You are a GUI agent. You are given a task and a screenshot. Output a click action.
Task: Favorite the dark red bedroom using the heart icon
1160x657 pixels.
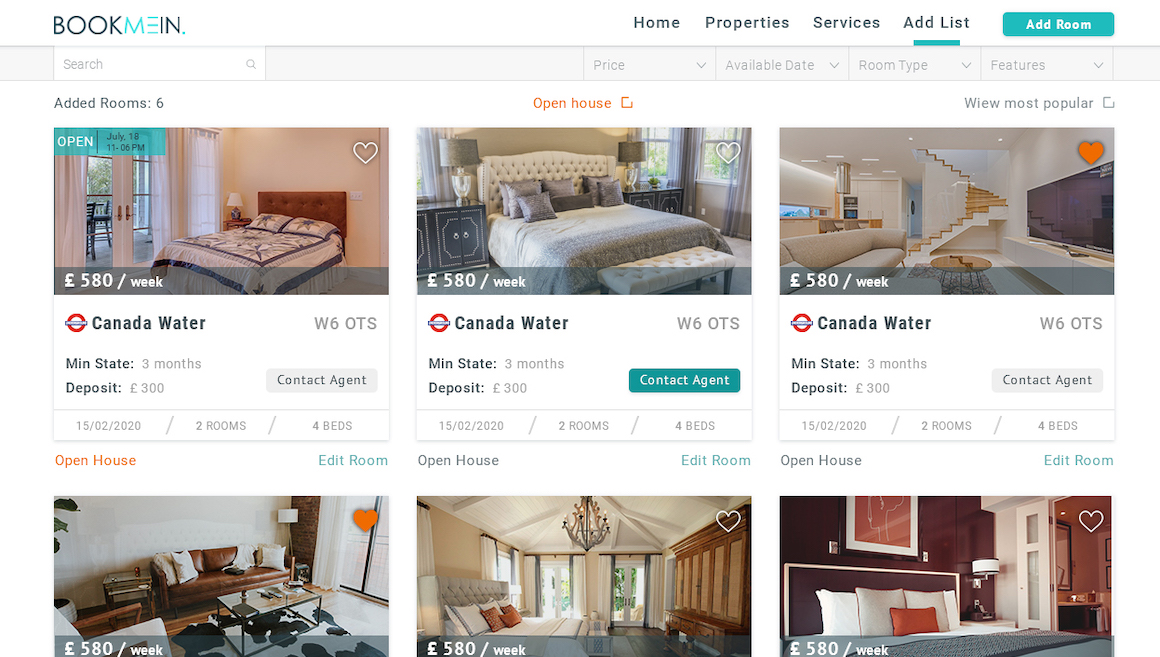(1090, 521)
